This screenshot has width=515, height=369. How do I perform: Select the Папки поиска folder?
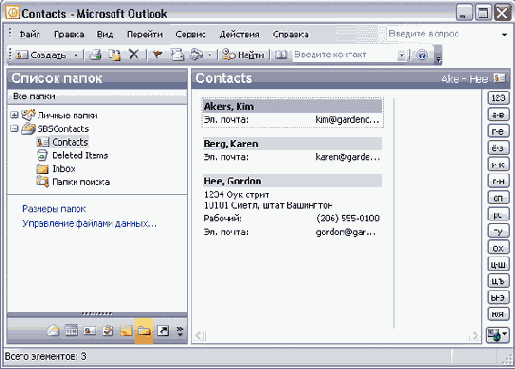pyautogui.click(x=81, y=182)
